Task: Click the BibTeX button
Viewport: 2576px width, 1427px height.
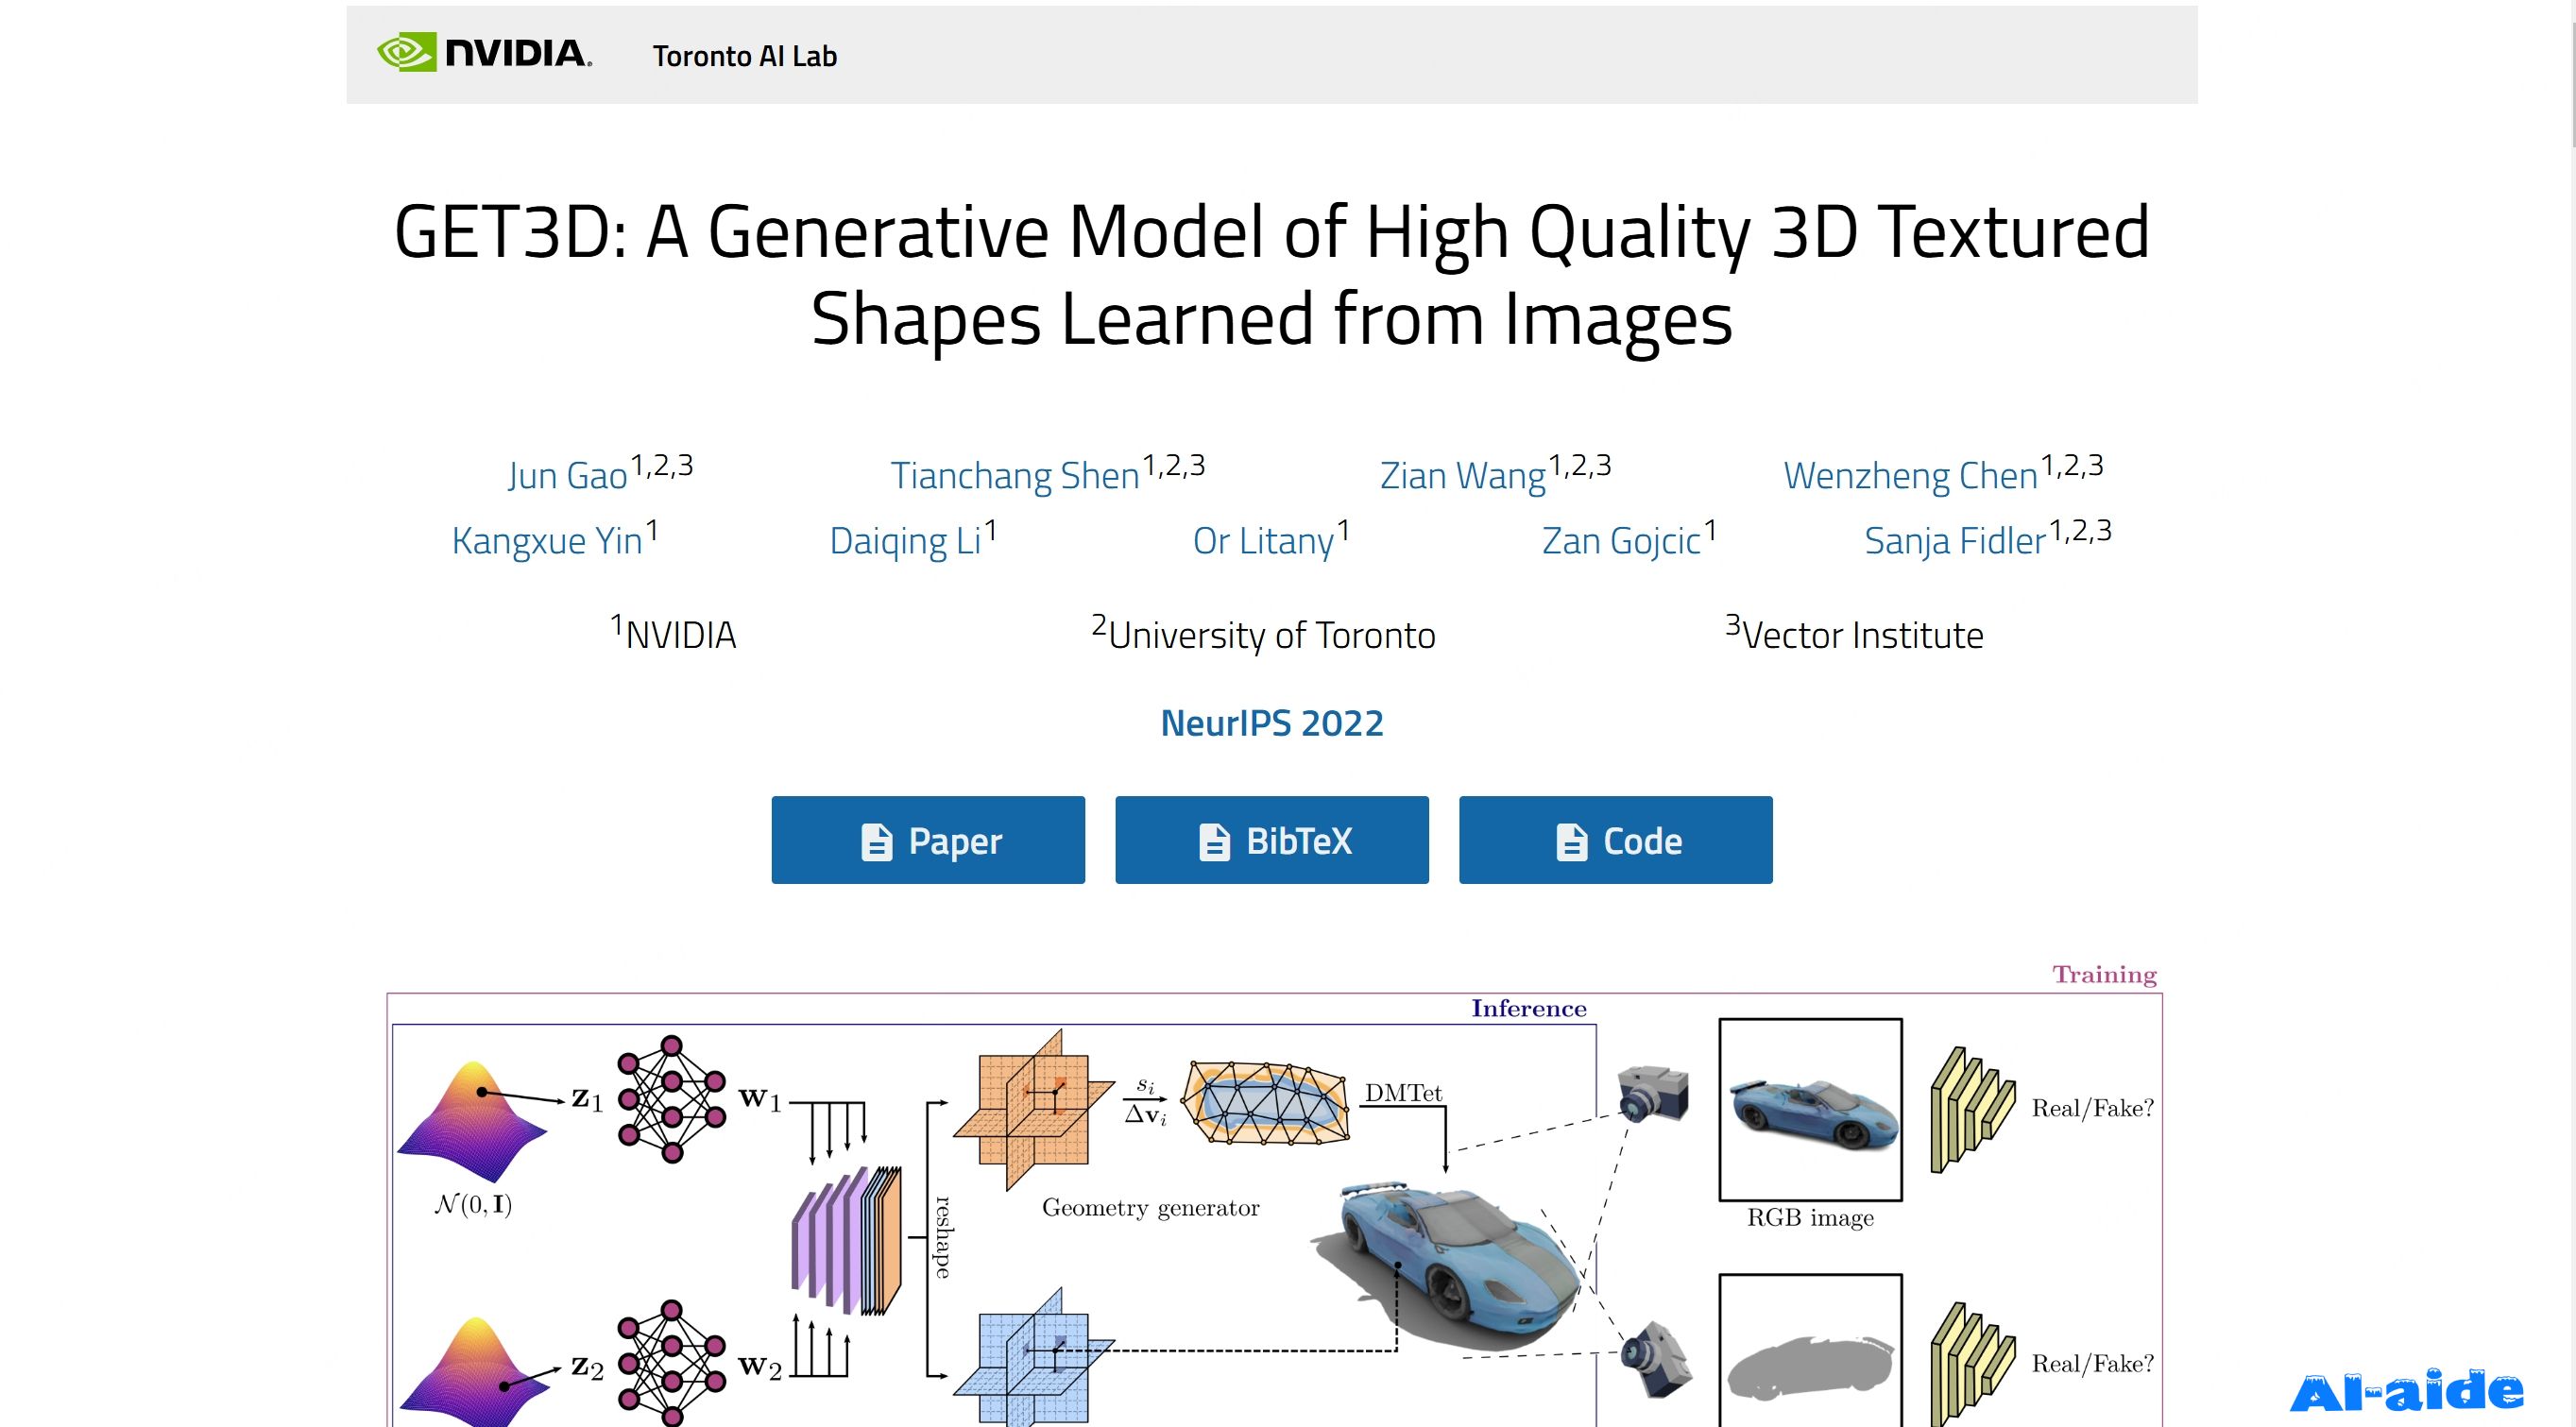Action: tap(1272, 840)
